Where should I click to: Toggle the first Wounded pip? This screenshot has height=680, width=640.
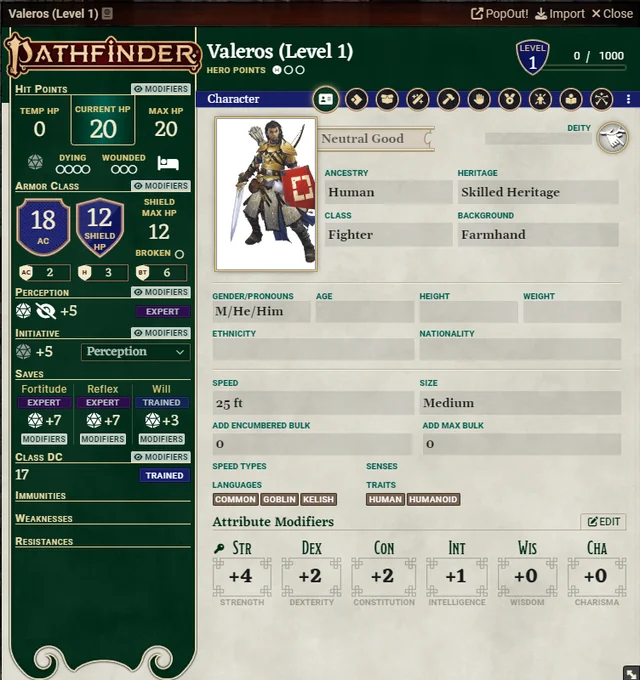pos(115,170)
